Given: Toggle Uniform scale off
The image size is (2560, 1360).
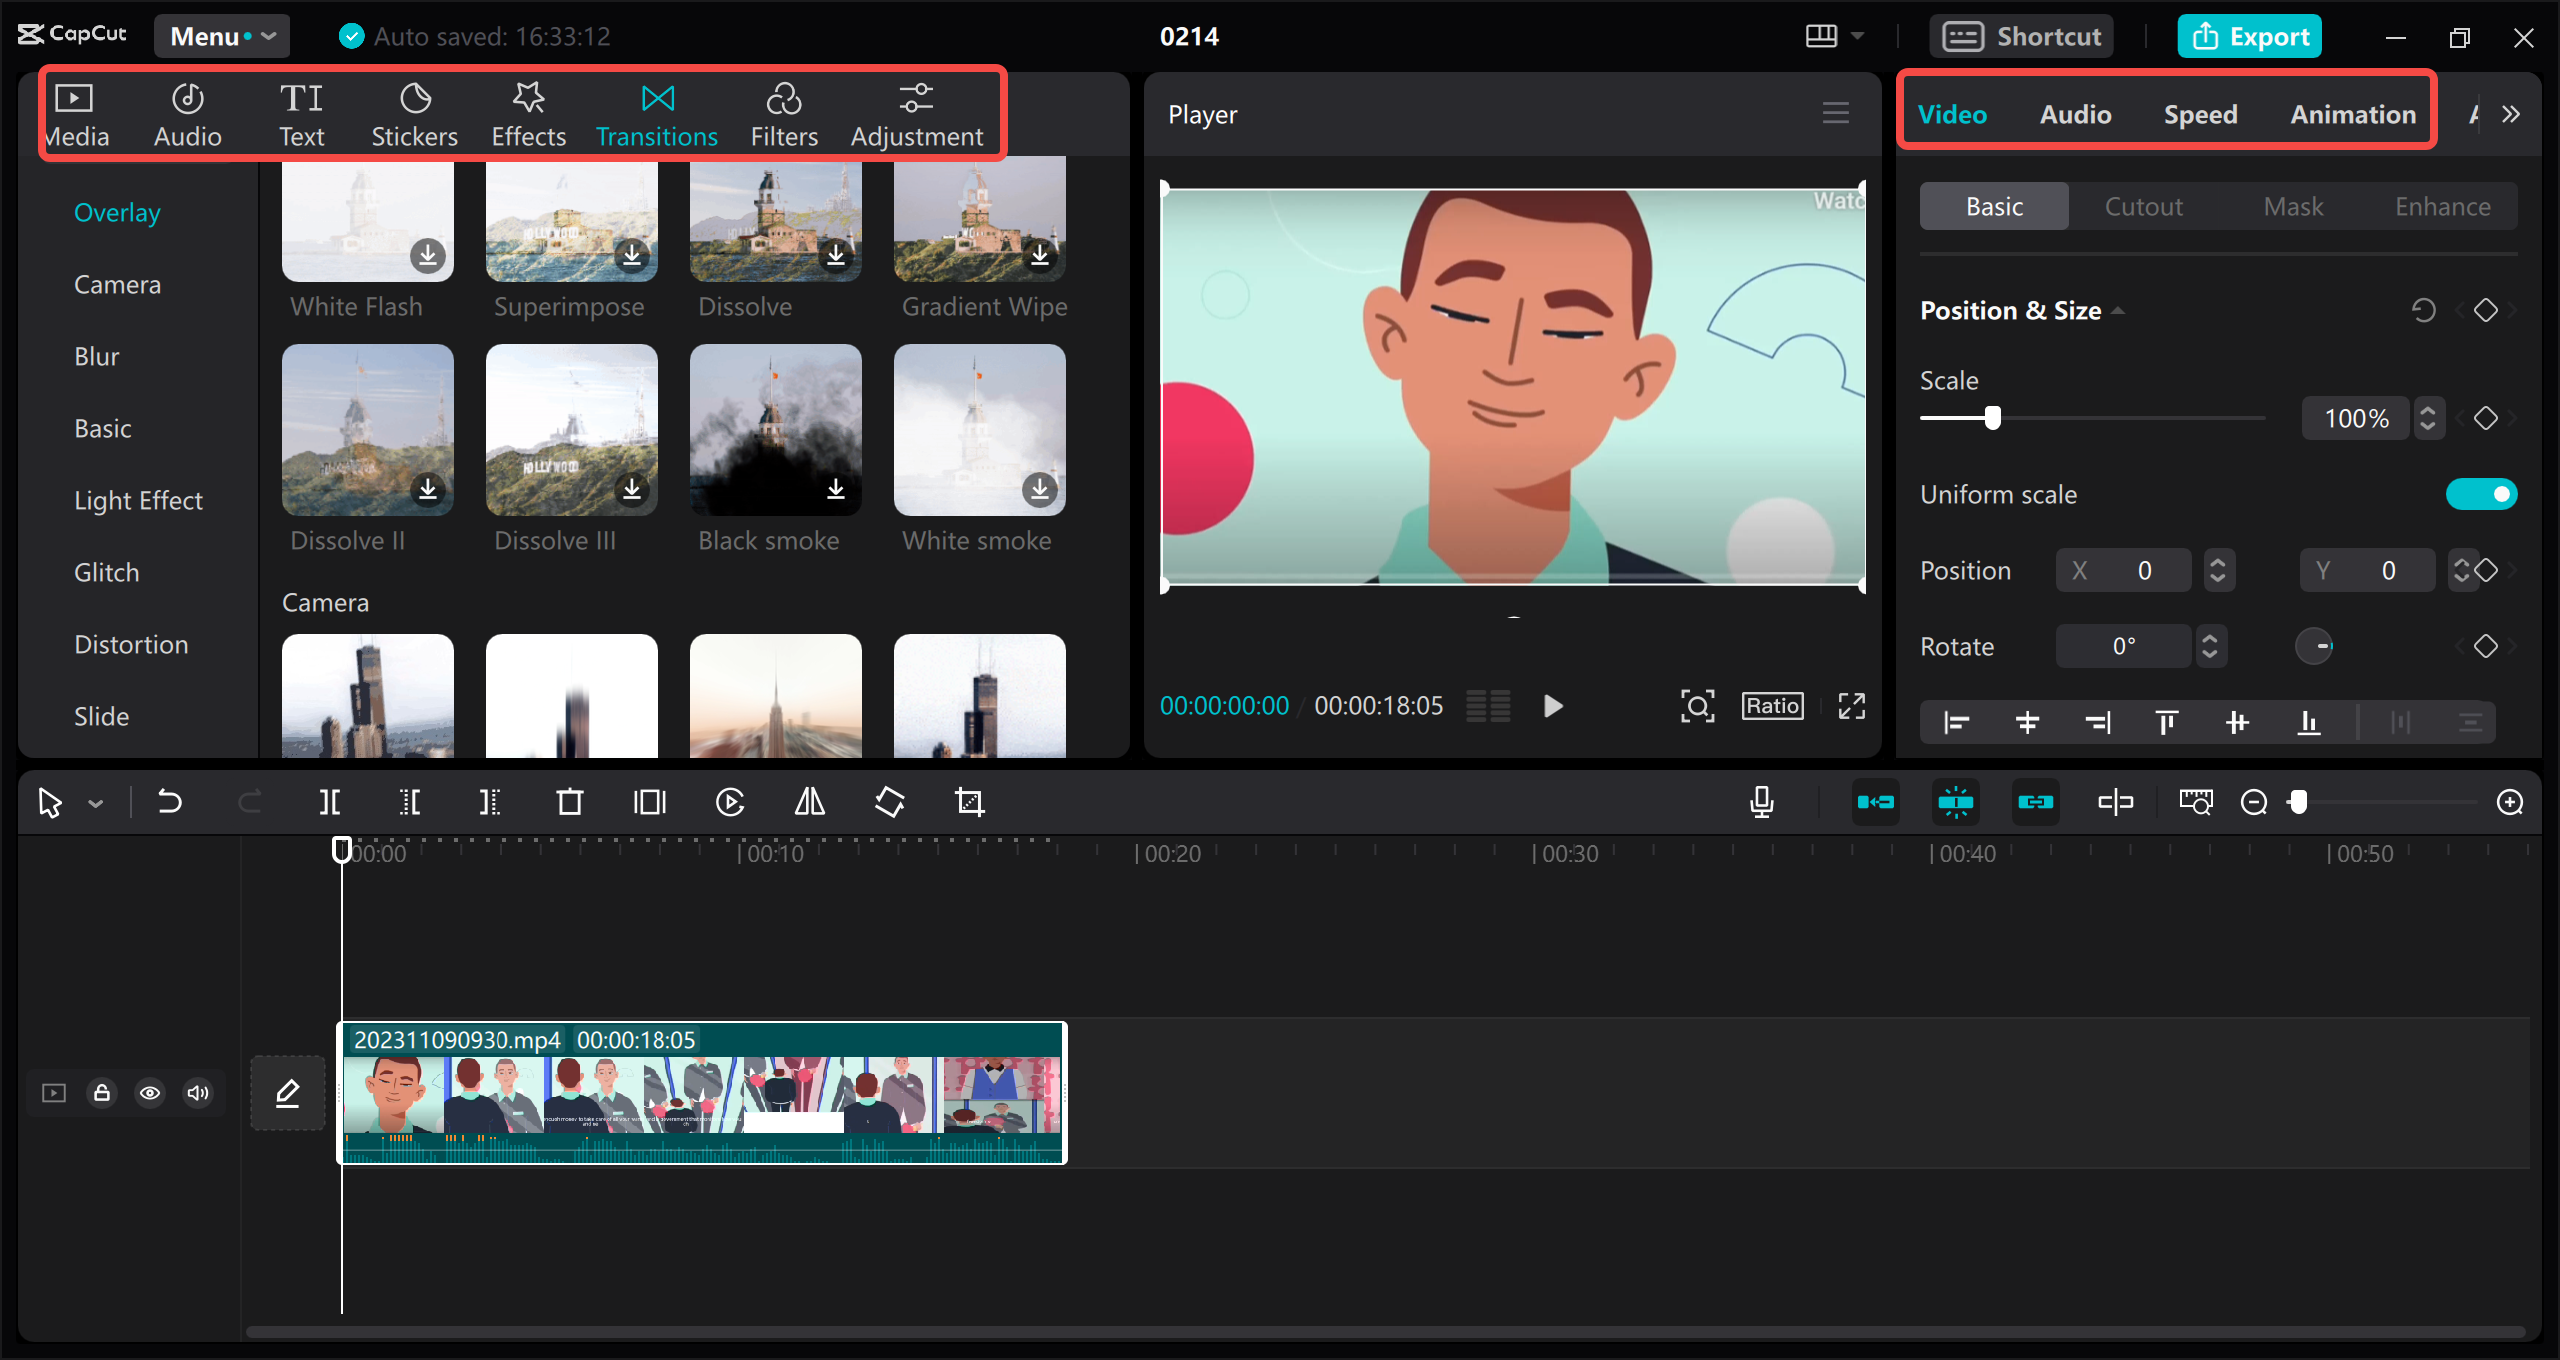Looking at the screenshot, I should coord(2482,493).
